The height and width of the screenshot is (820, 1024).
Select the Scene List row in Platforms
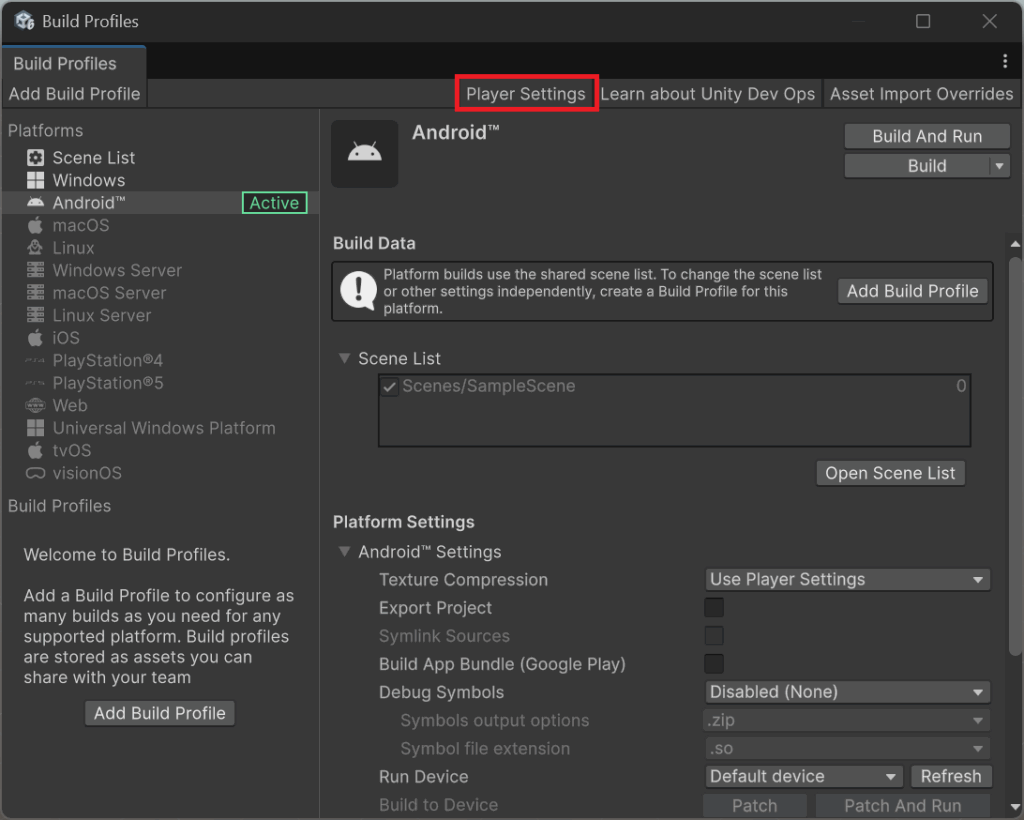click(x=160, y=157)
